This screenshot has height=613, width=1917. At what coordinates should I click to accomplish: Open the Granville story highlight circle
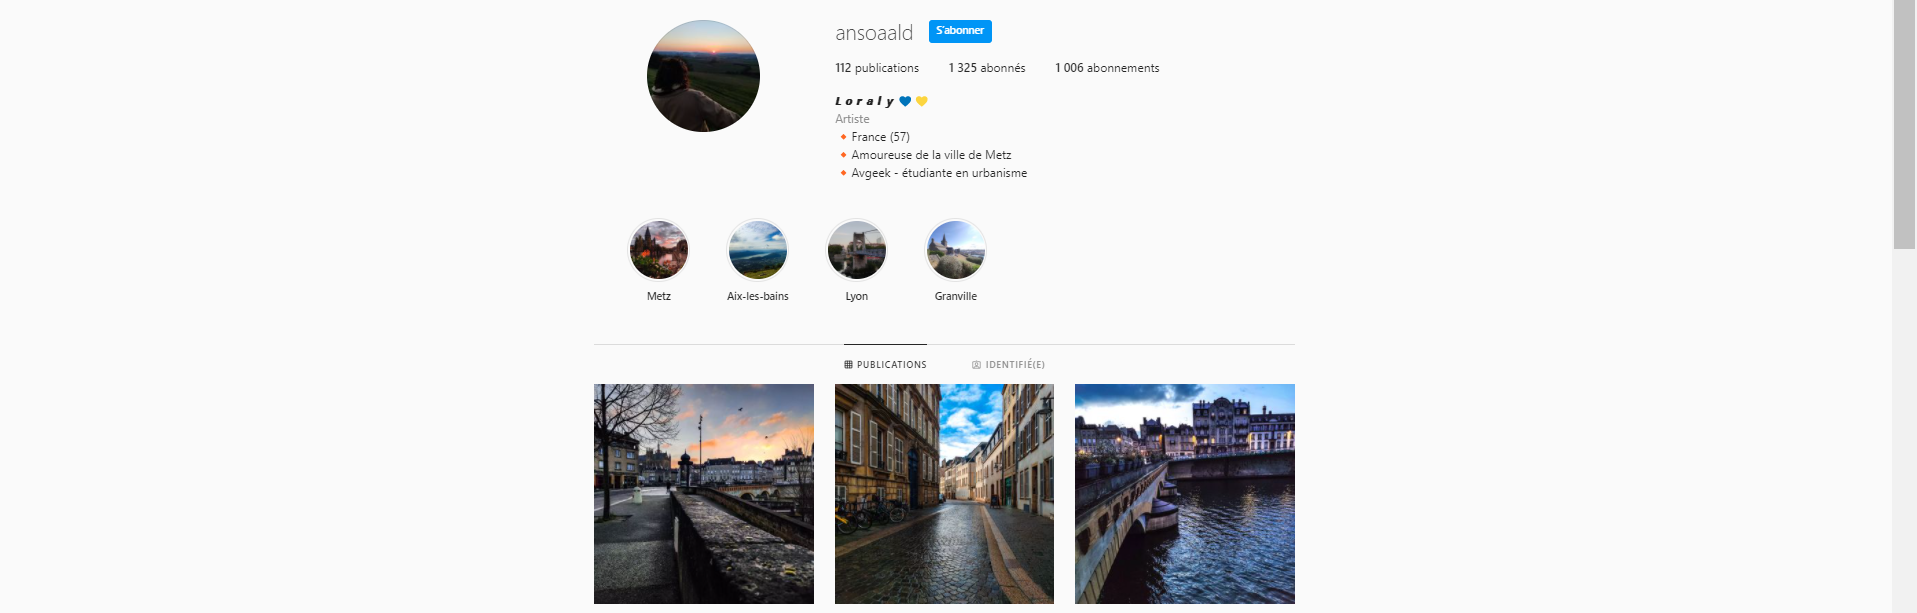click(x=956, y=250)
